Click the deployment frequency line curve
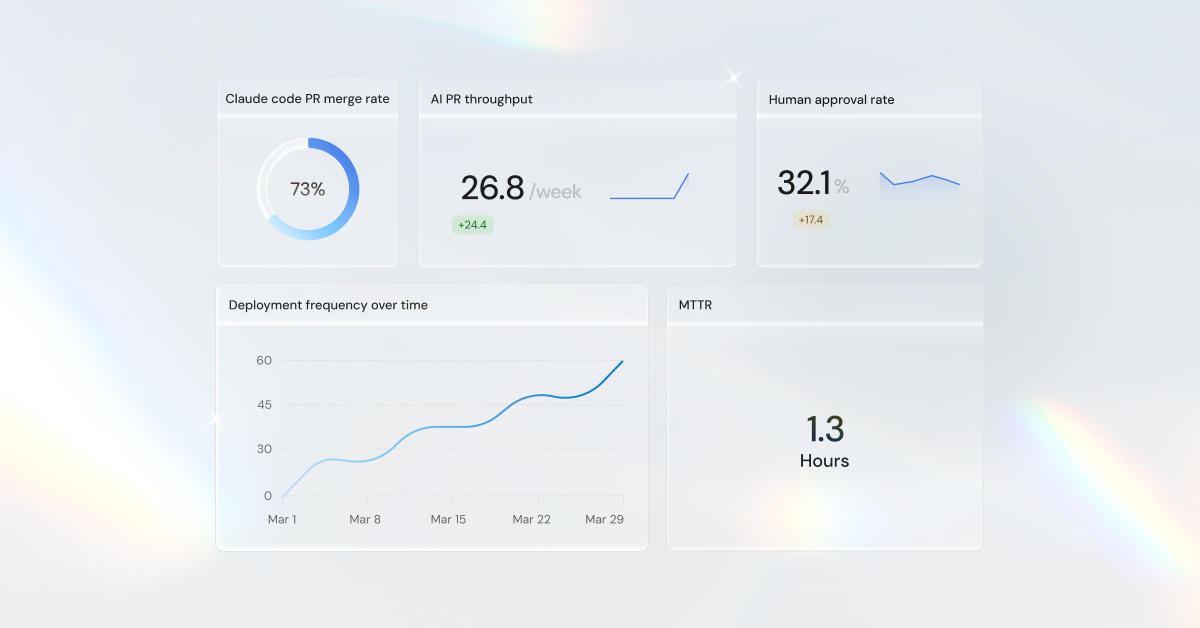This screenshot has width=1200, height=628. pos(450,428)
